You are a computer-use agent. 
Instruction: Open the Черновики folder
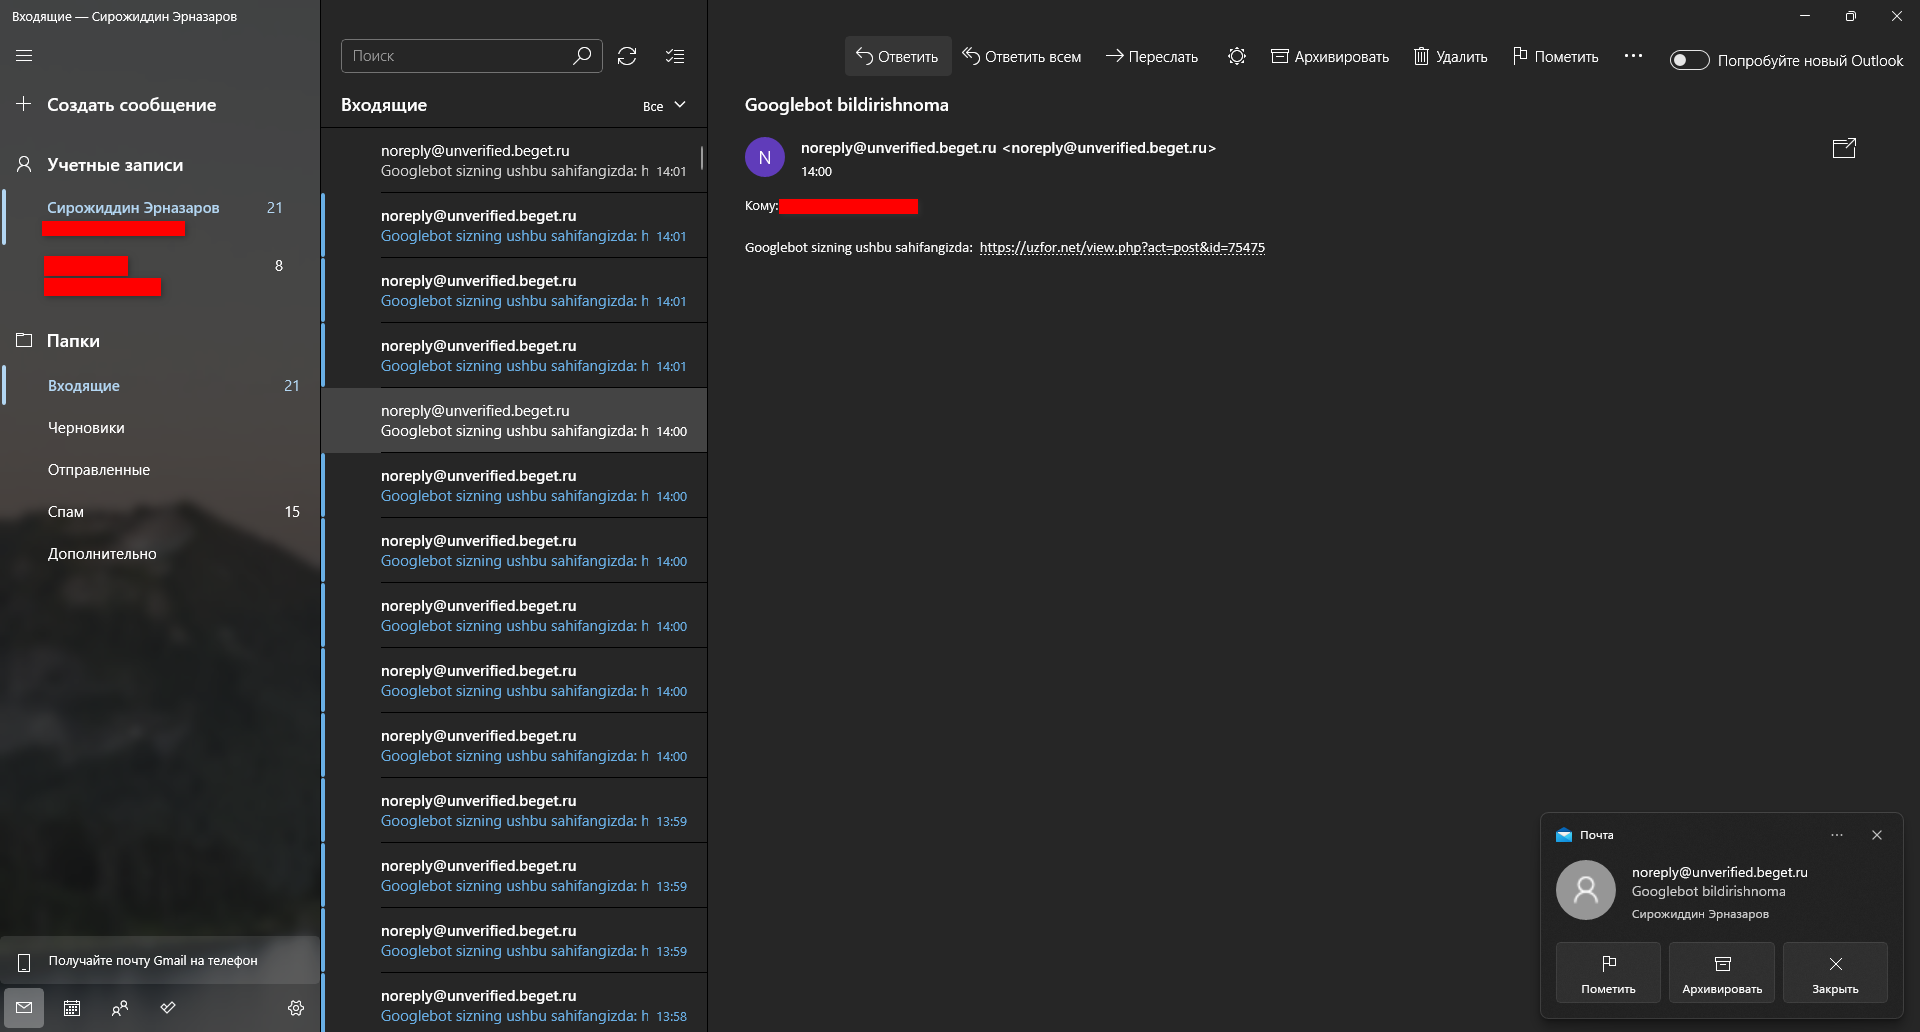tap(87, 428)
